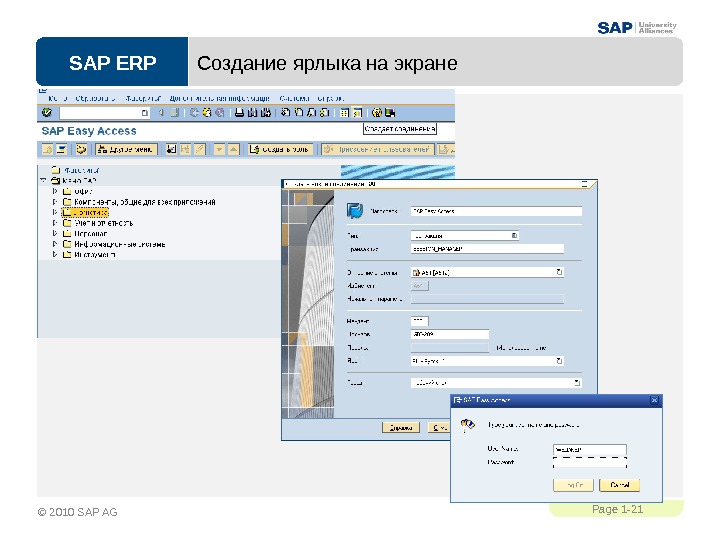
Task: Click the Move Favorites Down arrow icon
Action: coord(219,149)
